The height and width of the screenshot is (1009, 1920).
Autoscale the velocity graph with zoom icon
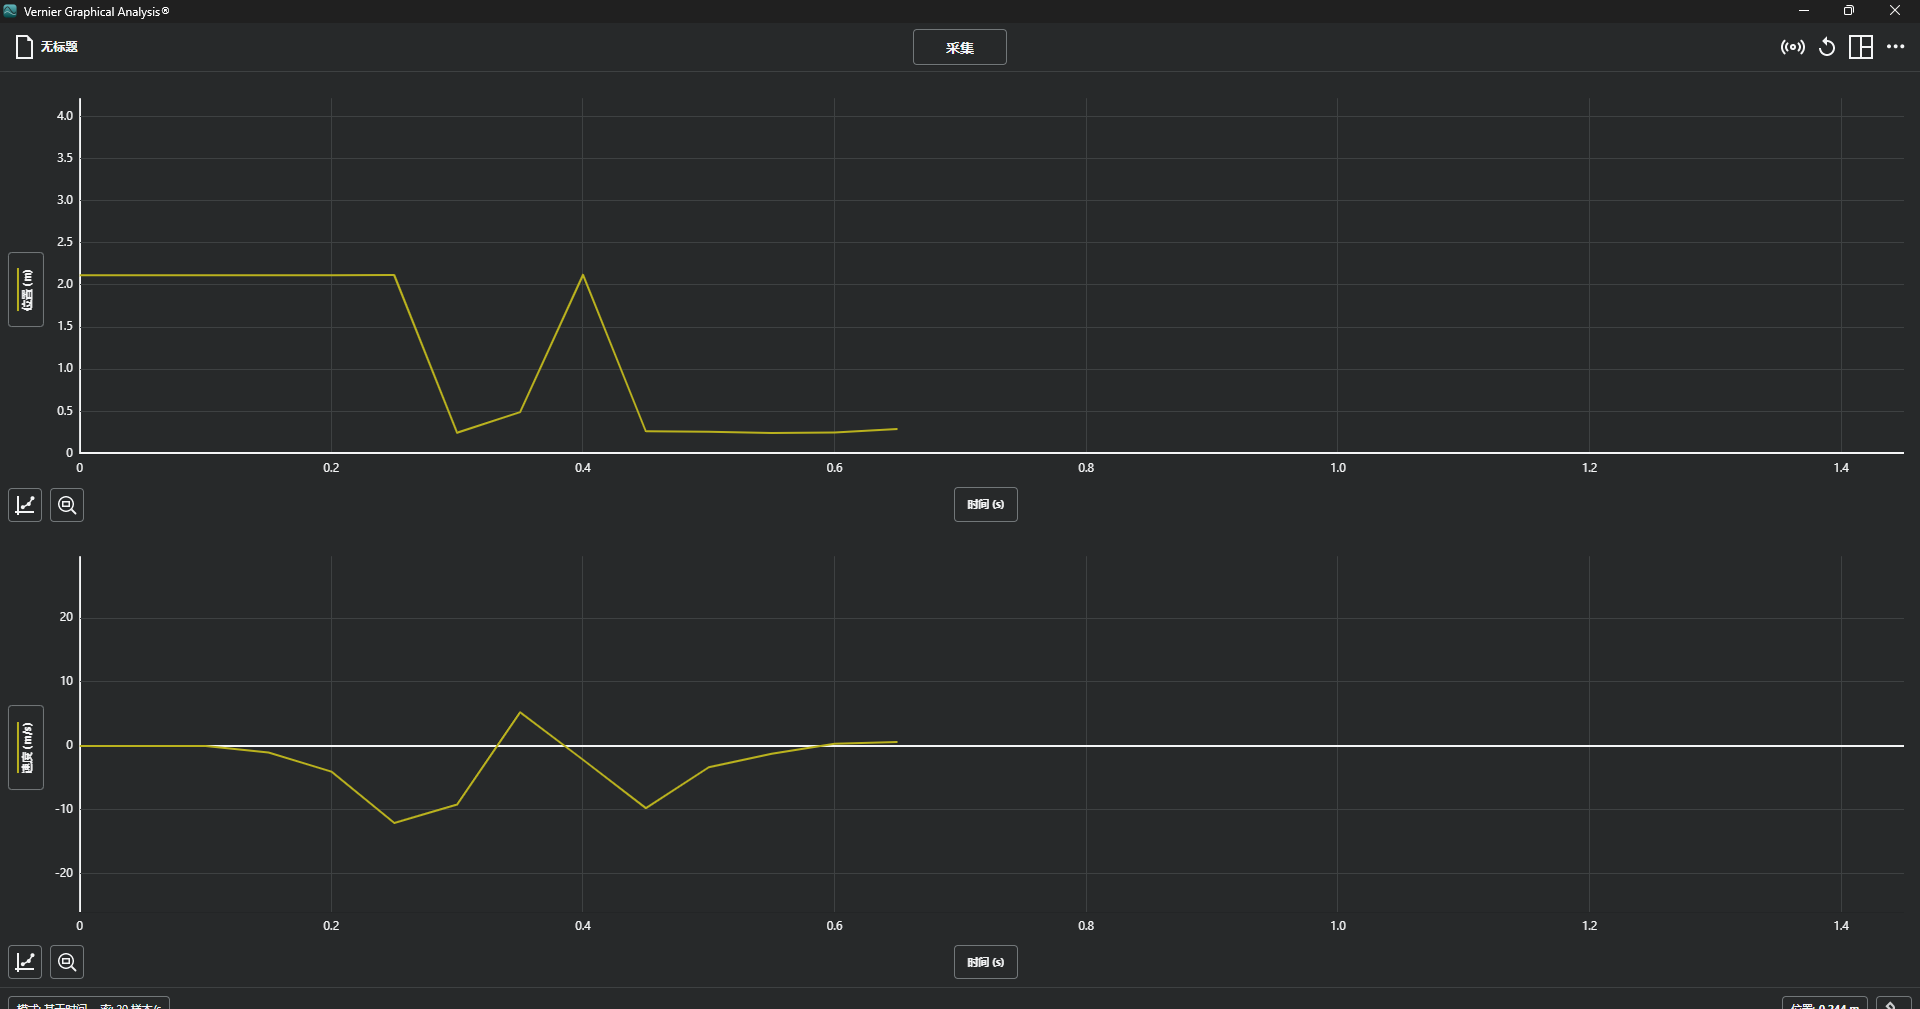67,962
